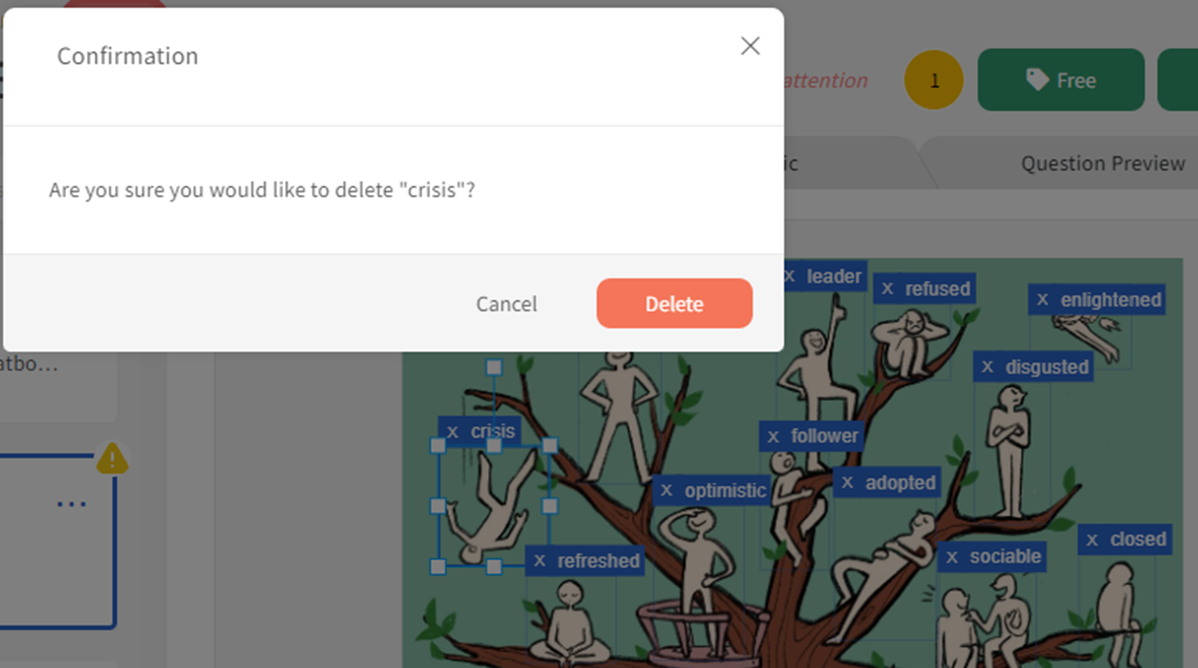The image size is (1198, 668).
Task: Open the Question Preview tab
Action: 1102,163
